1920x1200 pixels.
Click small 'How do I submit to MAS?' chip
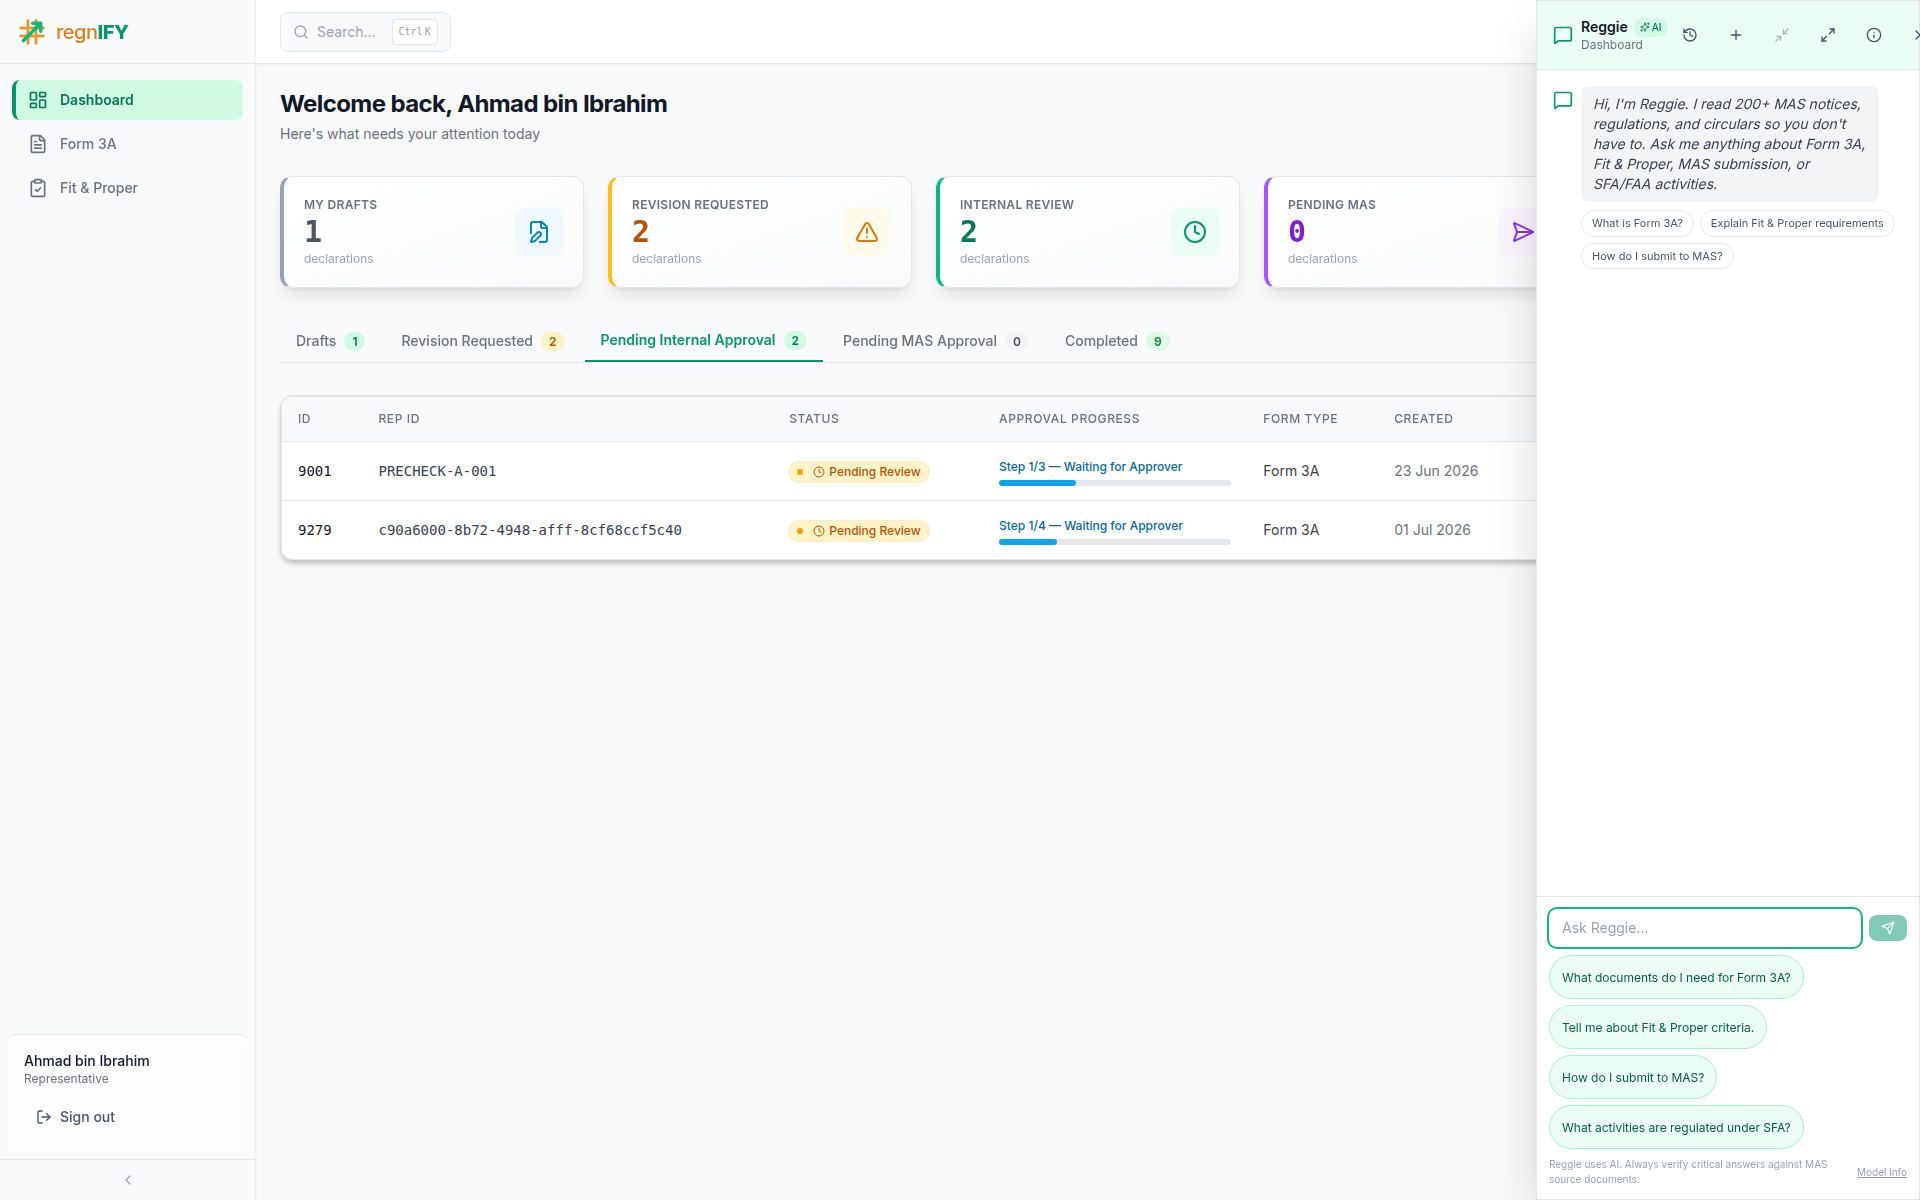coord(1657,257)
